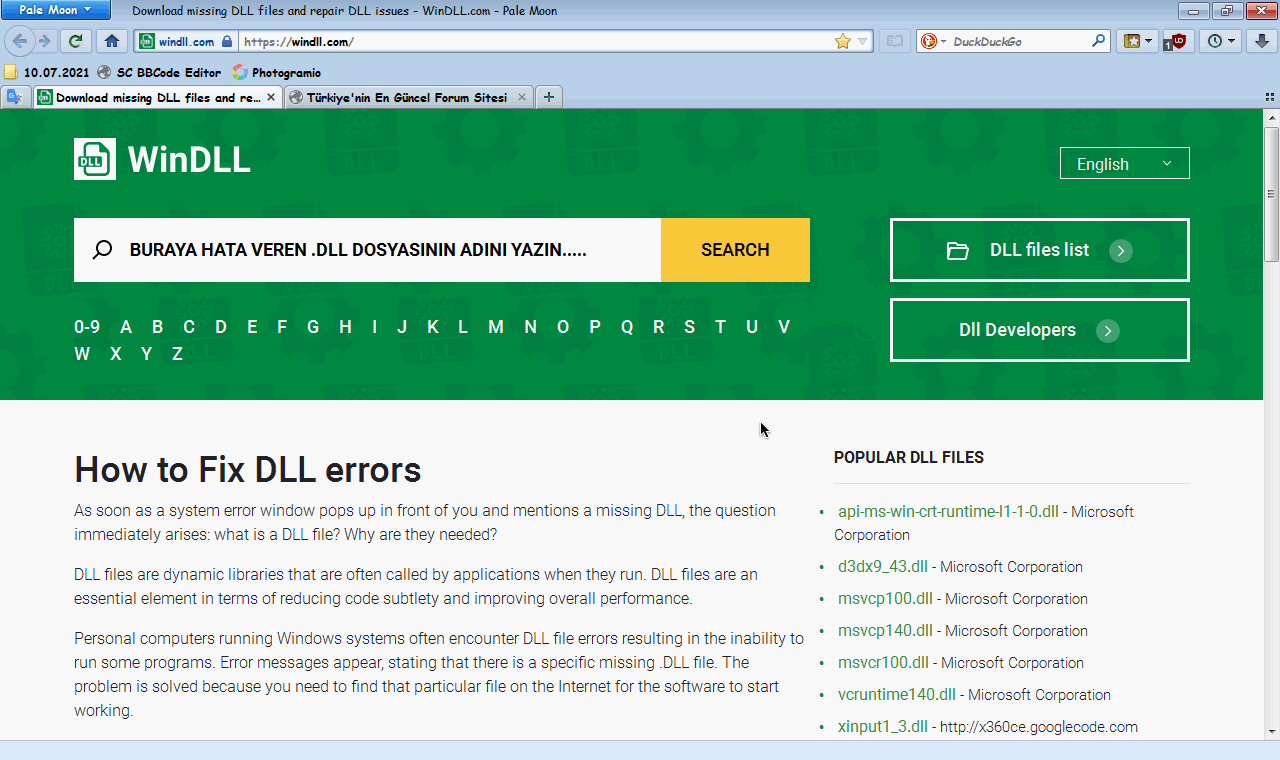This screenshot has width=1280, height=760.
Task: Click the scrollbar up arrow
Action: 1272,117
